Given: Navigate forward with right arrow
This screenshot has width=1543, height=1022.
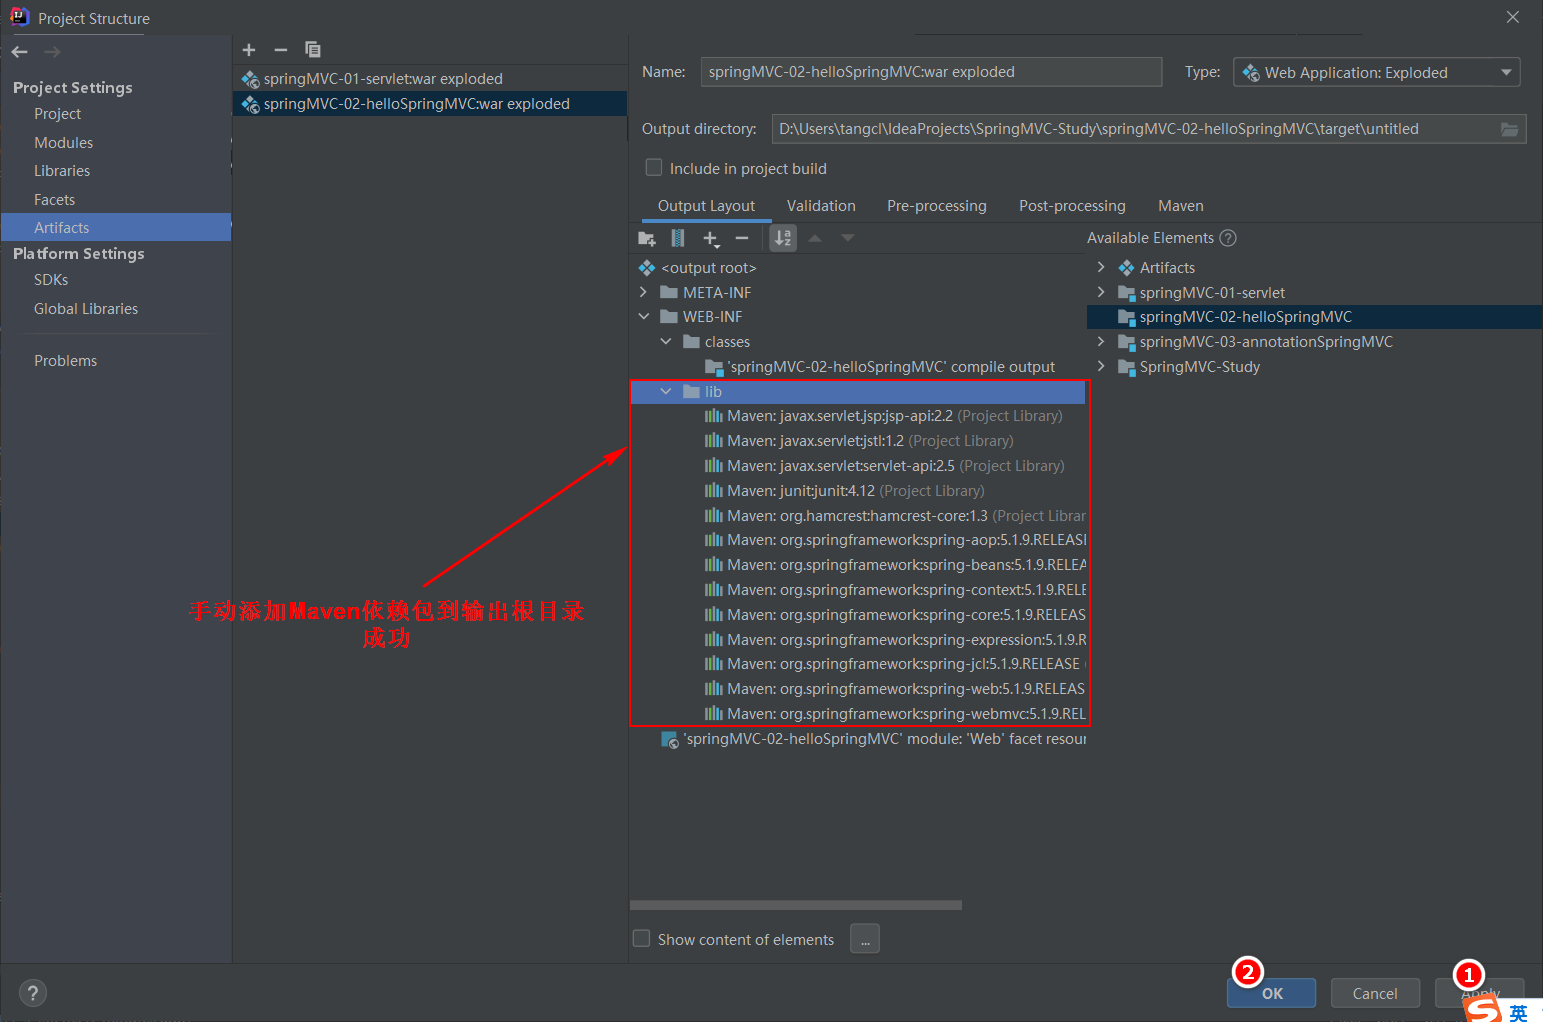Looking at the screenshot, I should 52,52.
